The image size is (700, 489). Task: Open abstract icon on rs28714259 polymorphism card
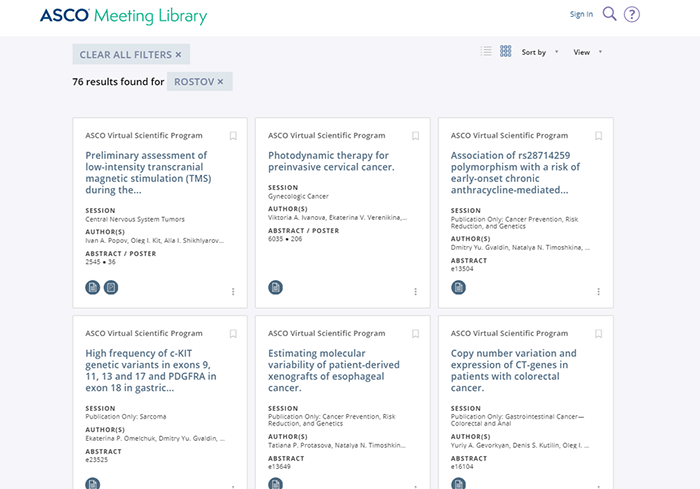click(x=458, y=288)
